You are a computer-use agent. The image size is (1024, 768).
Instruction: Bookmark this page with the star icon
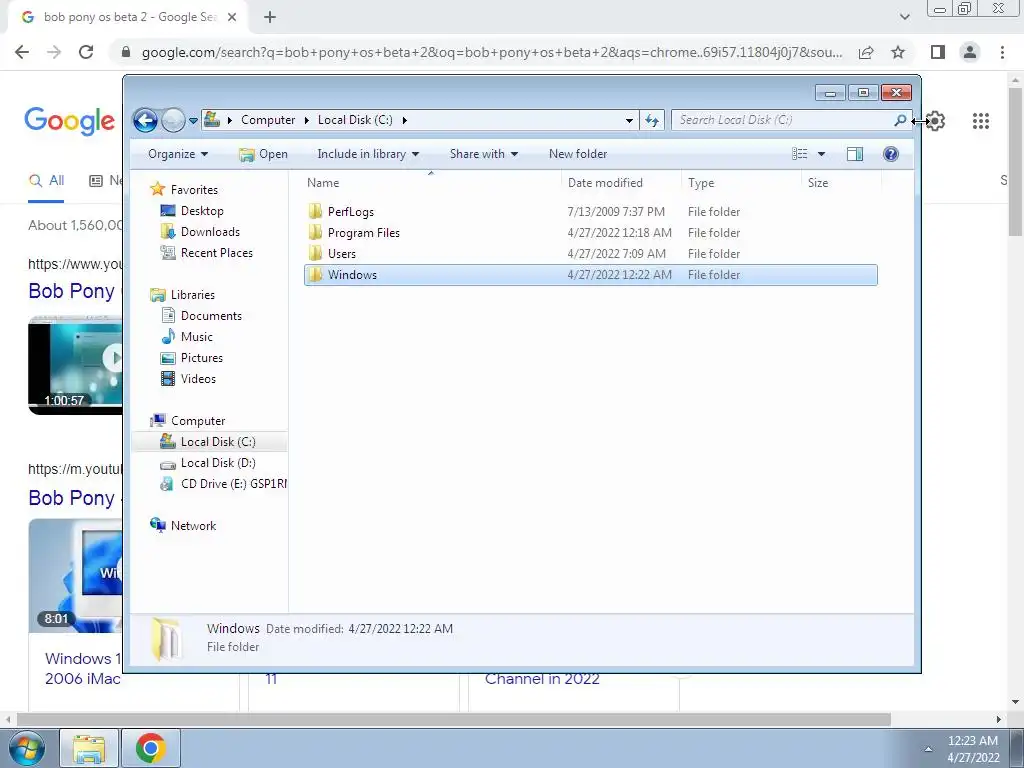898,52
